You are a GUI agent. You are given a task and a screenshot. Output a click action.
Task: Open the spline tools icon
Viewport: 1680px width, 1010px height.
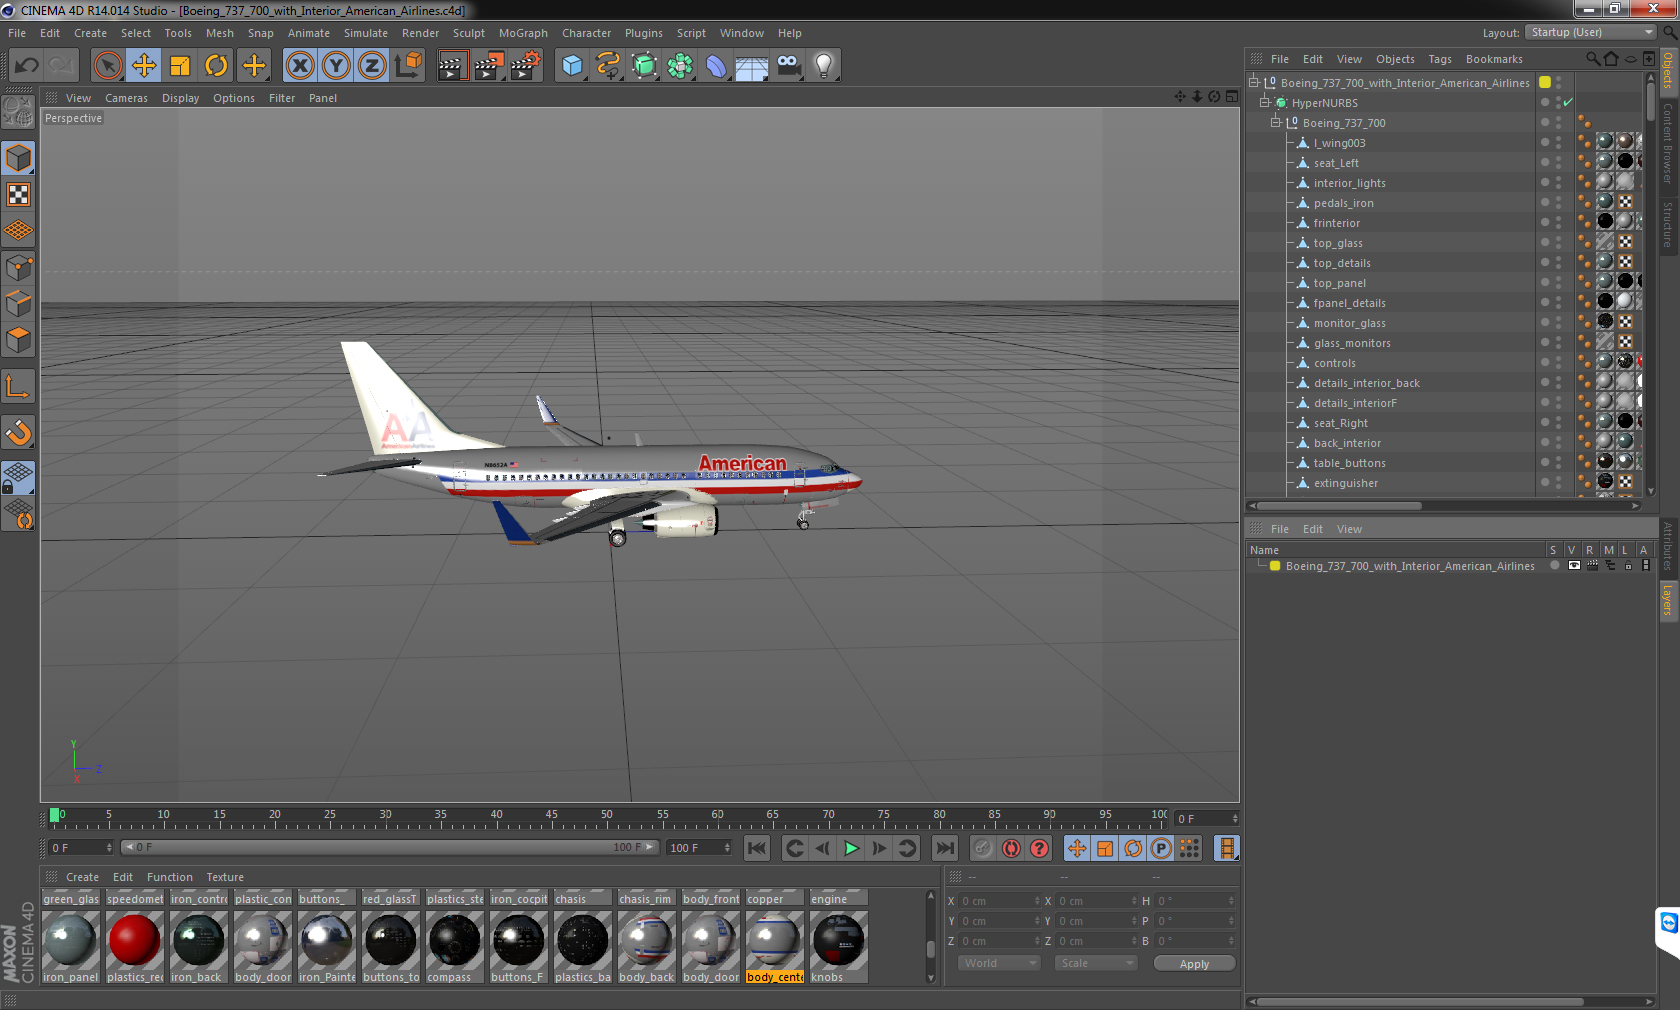point(608,66)
